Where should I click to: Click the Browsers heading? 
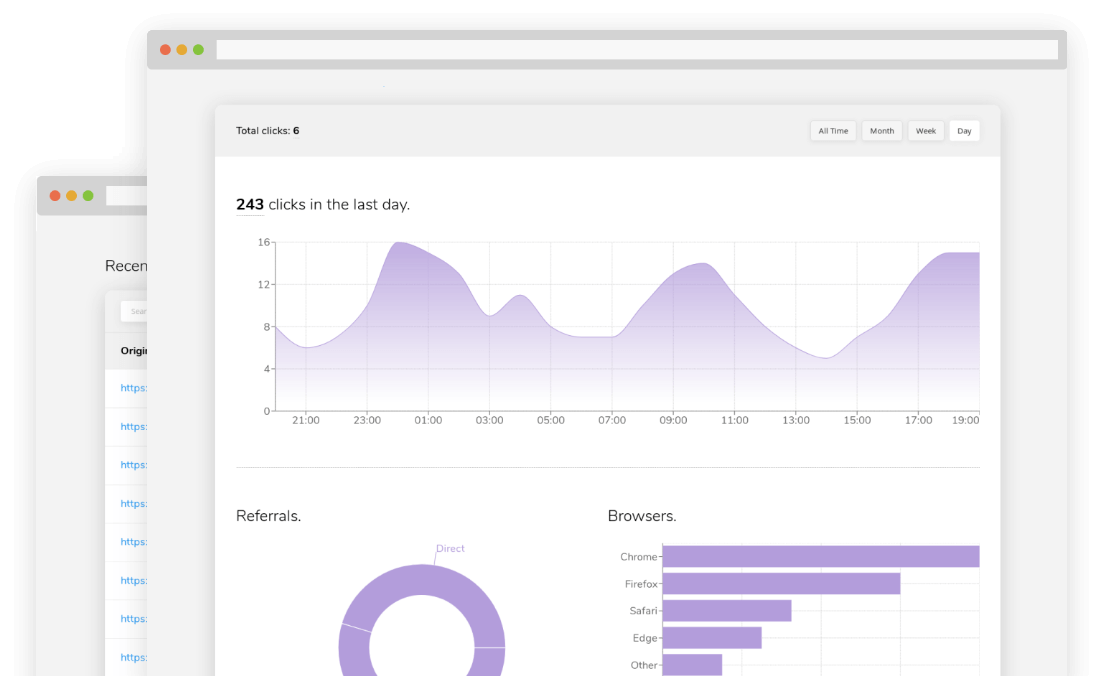tap(642, 516)
